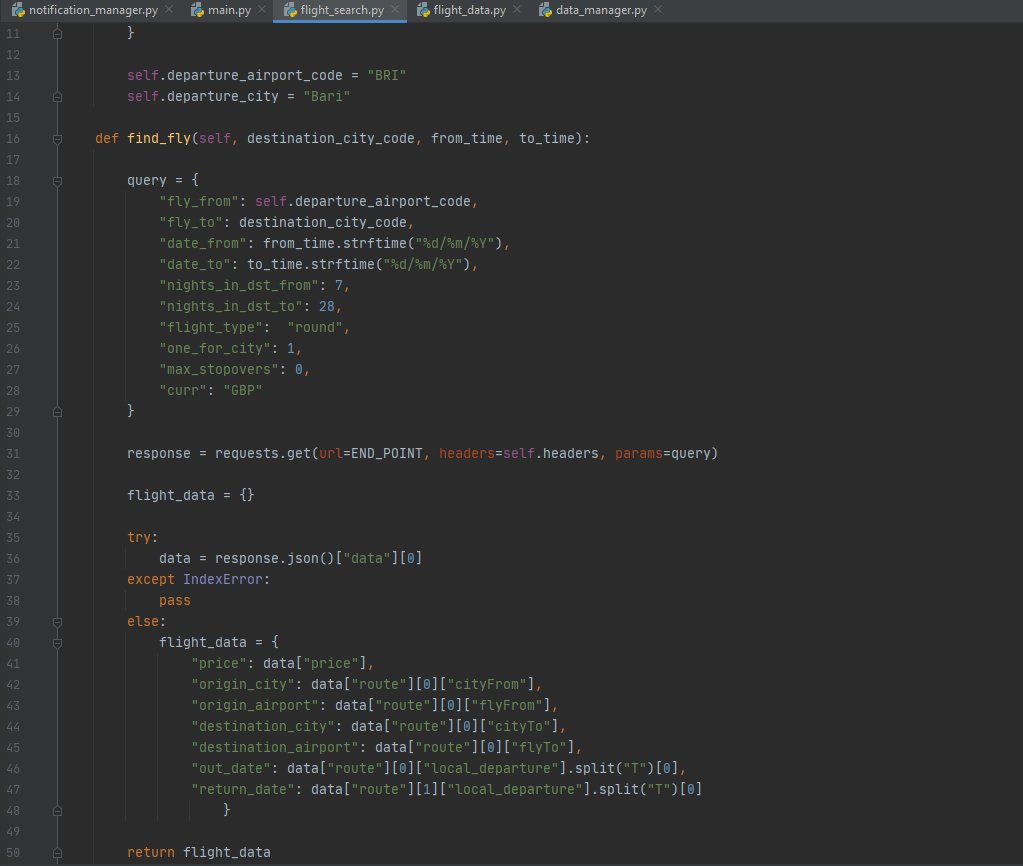Click the "fly_from" dictionary key
Screen dimensions: 1023x866
pyautogui.click(x=198, y=201)
